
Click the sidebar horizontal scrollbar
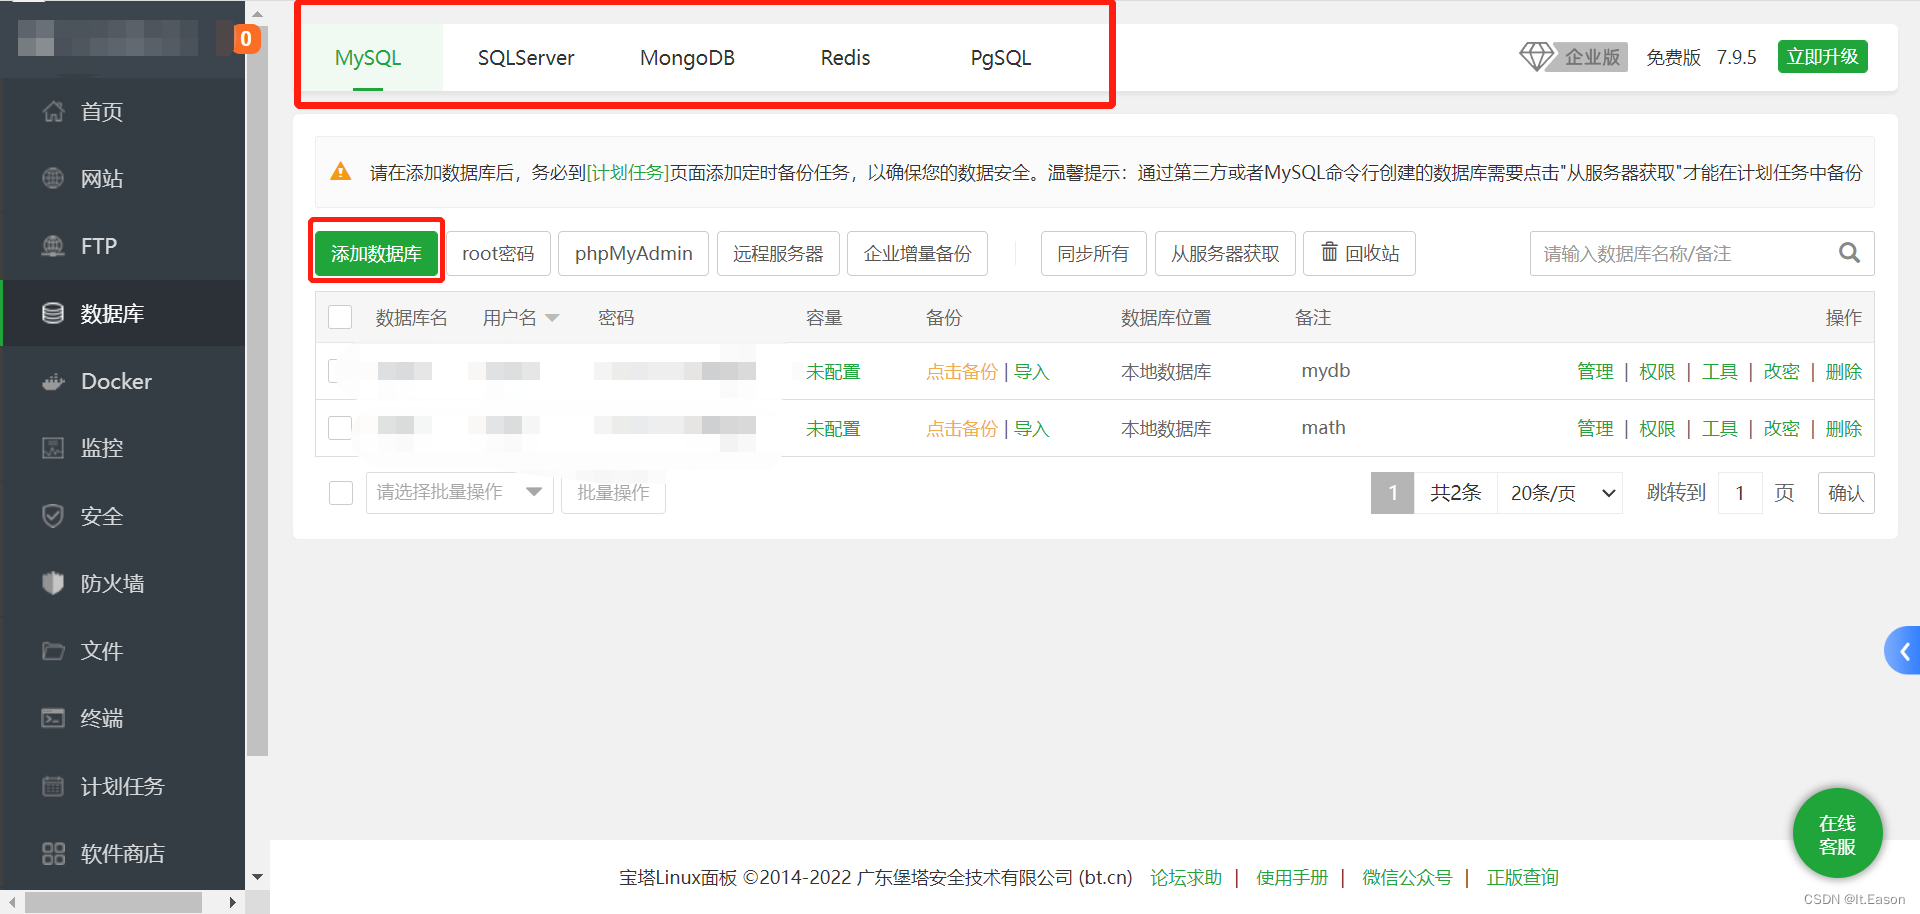113,902
